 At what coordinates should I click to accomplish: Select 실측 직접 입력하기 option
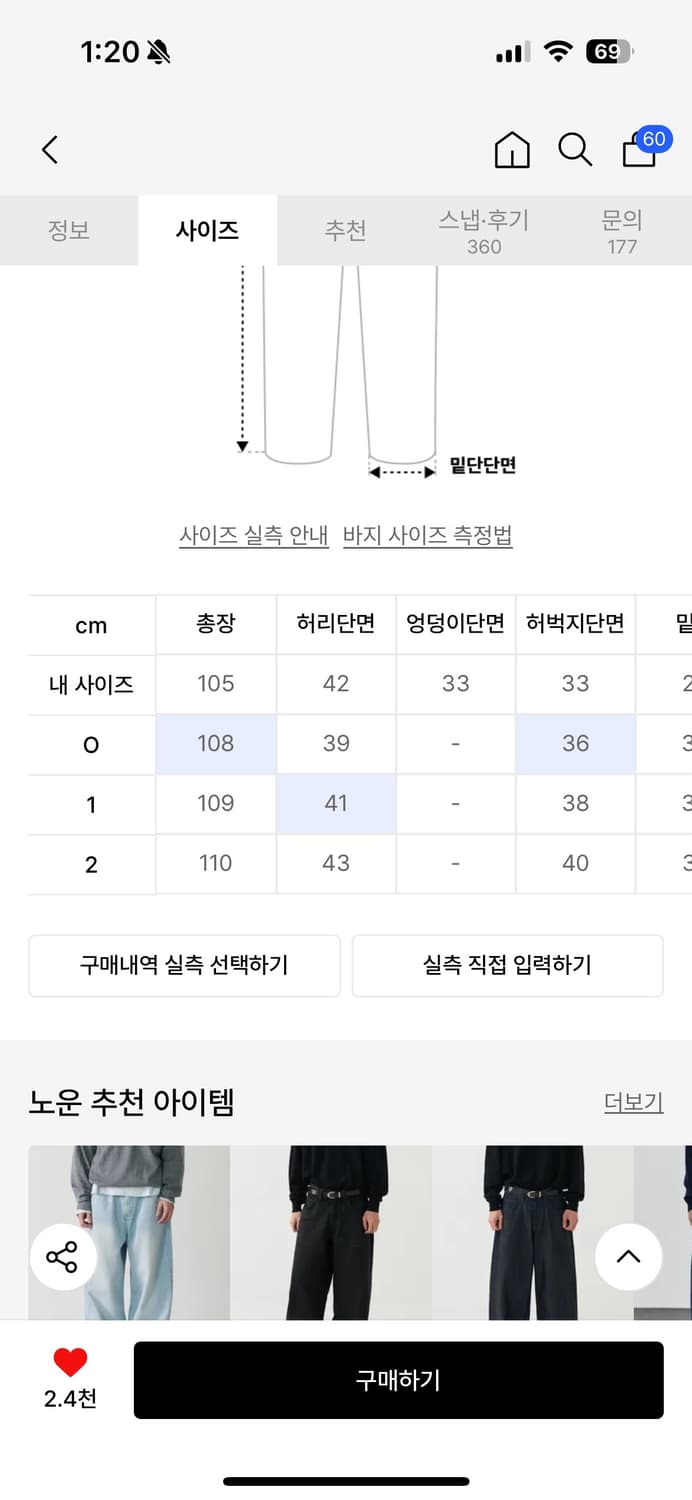point(508,965)
